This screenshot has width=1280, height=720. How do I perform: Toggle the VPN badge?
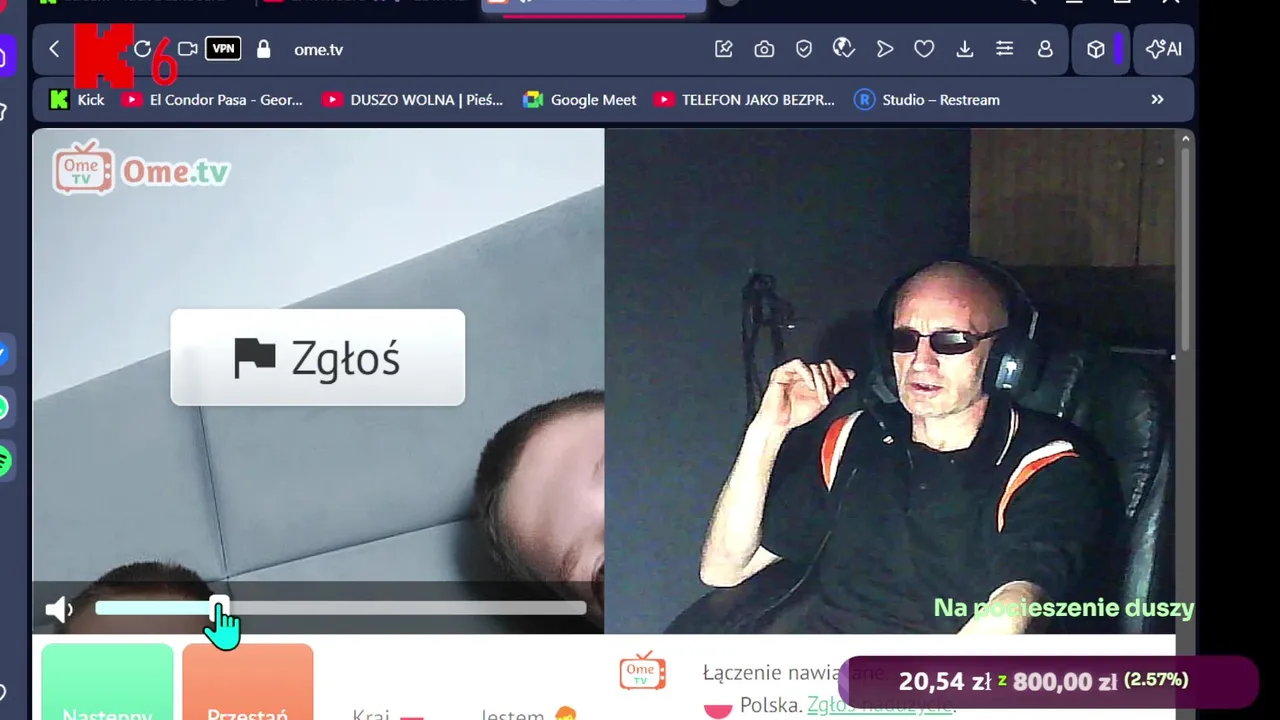[223, 48]
